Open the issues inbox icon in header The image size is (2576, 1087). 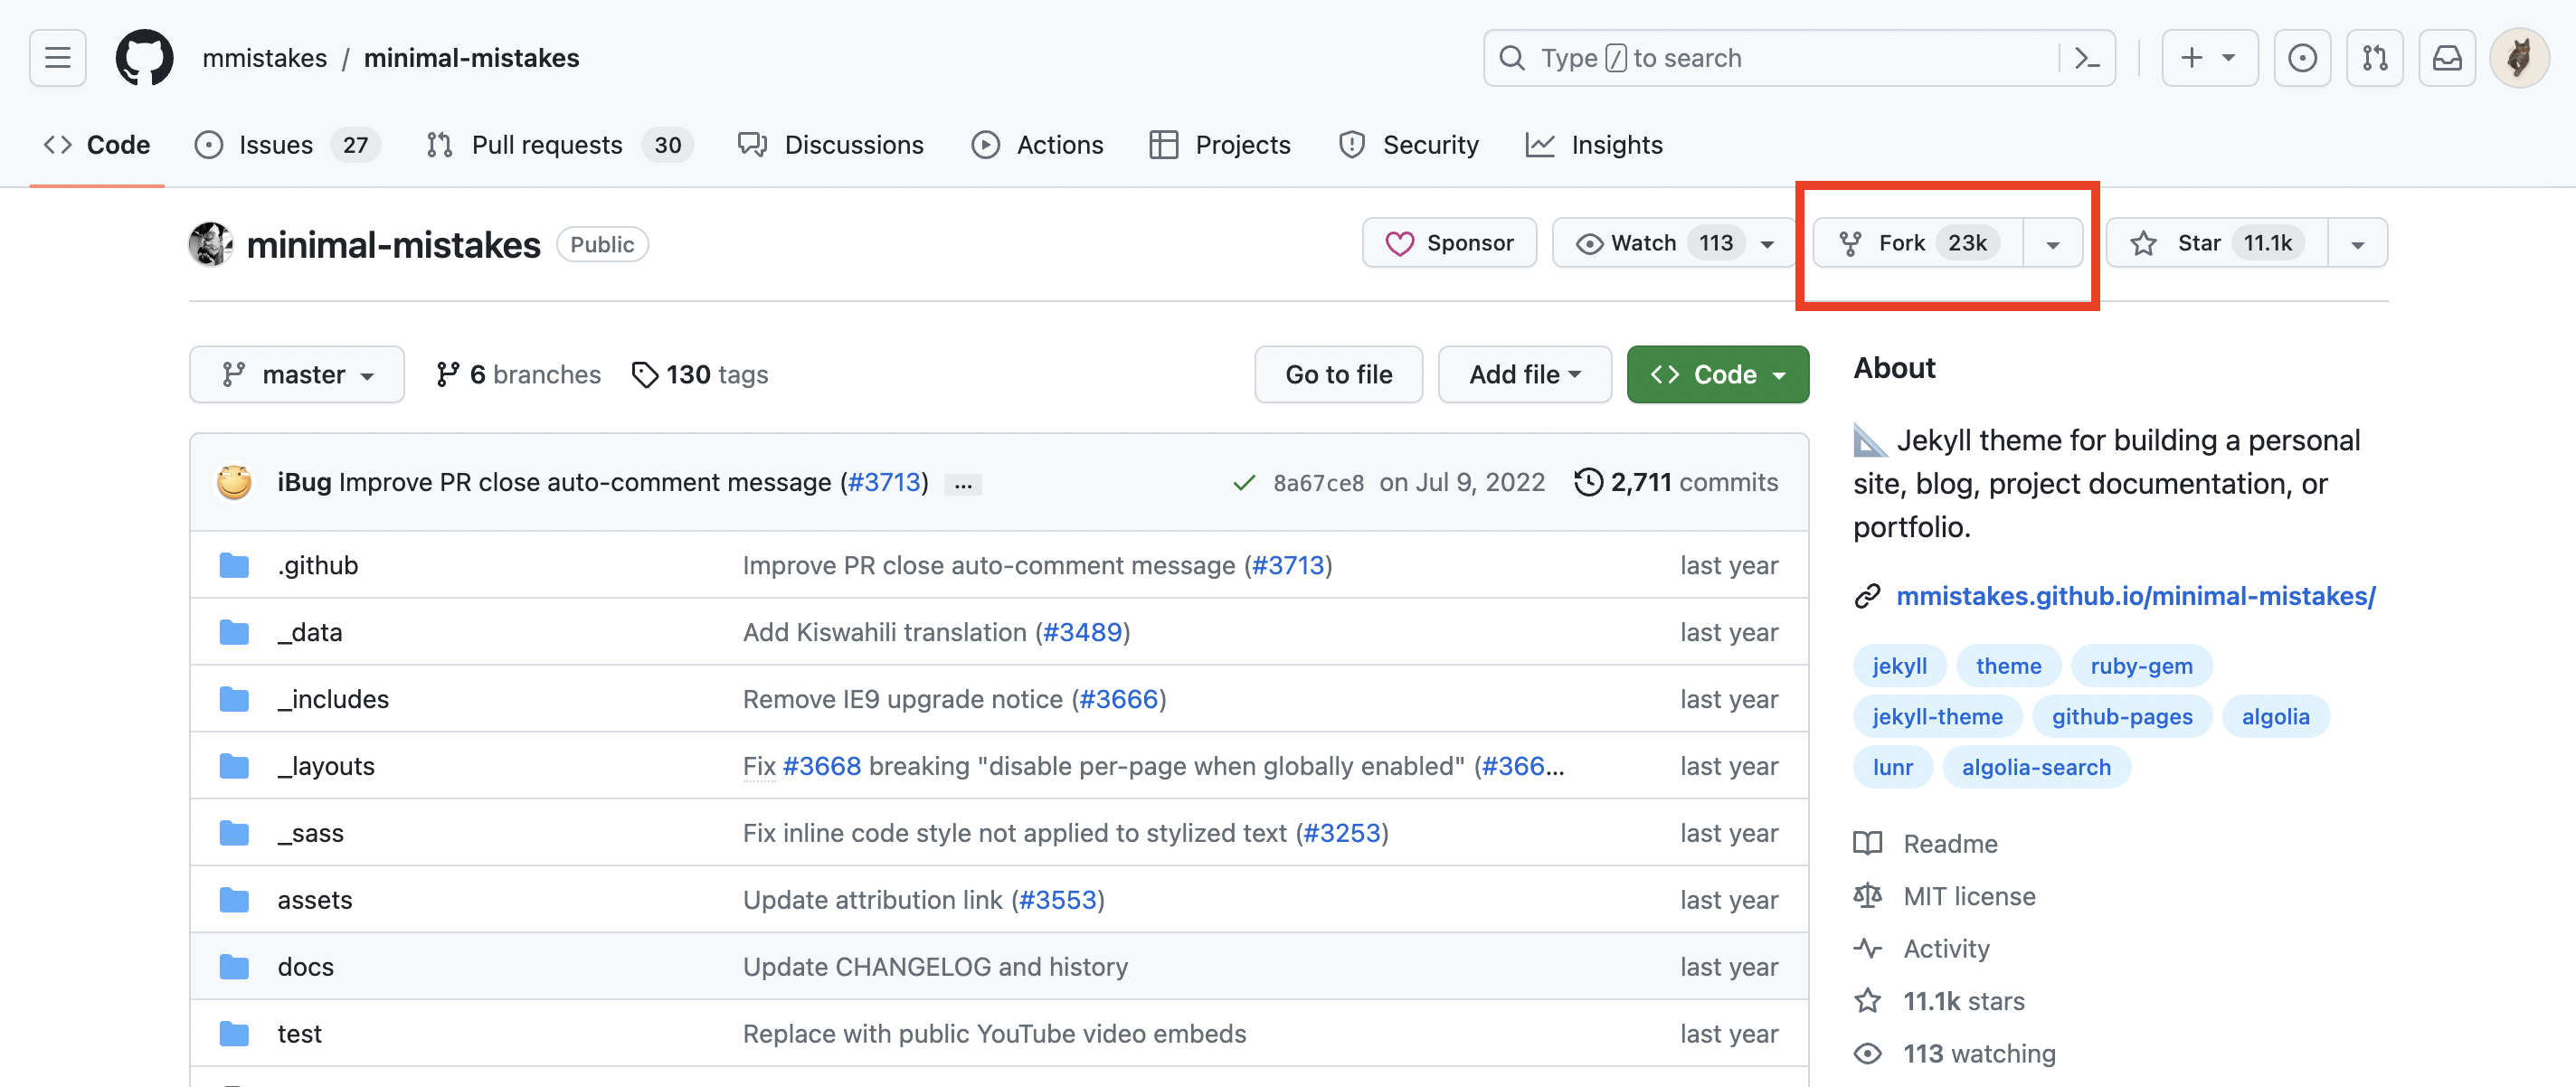(2302, 58)
